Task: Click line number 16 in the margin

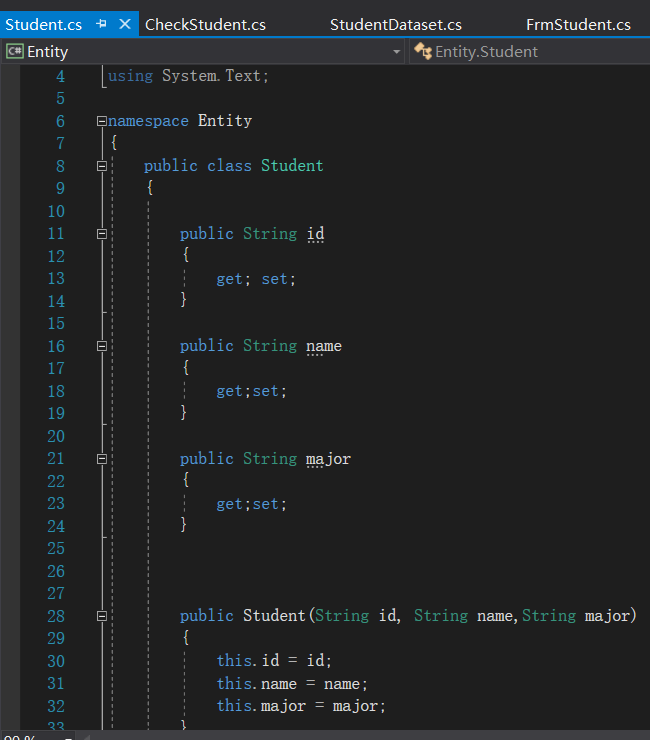Action: click(56, 346)
